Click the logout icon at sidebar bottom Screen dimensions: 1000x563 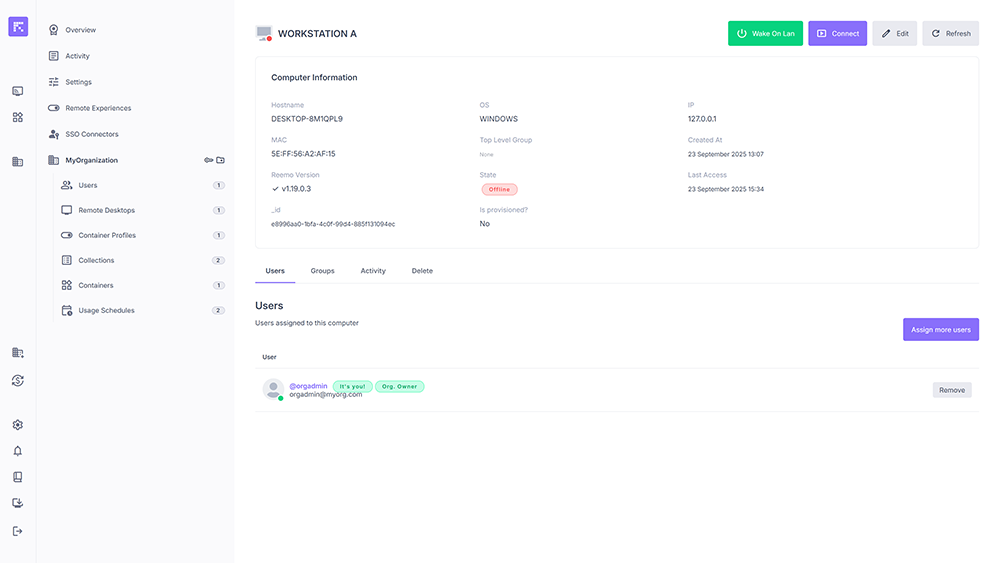pos(17,531)
